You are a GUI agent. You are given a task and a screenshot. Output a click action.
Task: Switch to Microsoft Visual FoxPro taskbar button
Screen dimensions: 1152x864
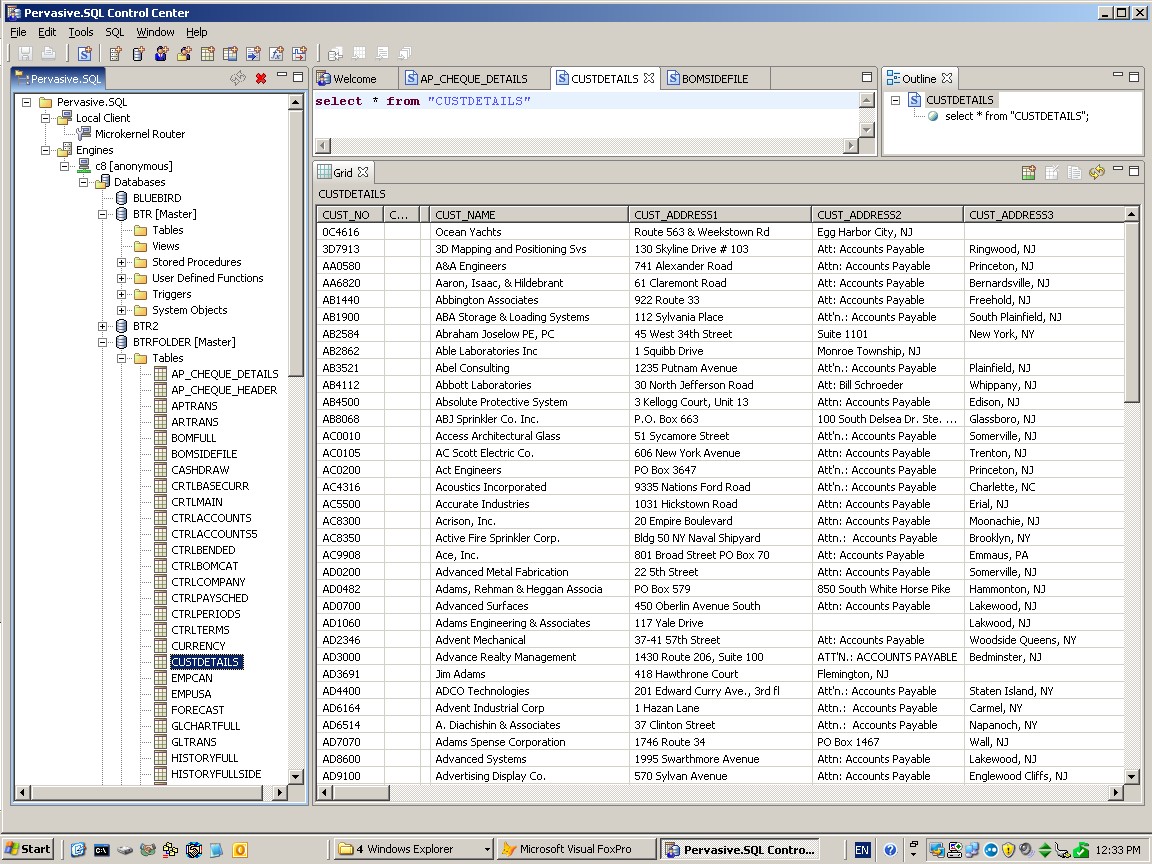[x=576, y=849]
